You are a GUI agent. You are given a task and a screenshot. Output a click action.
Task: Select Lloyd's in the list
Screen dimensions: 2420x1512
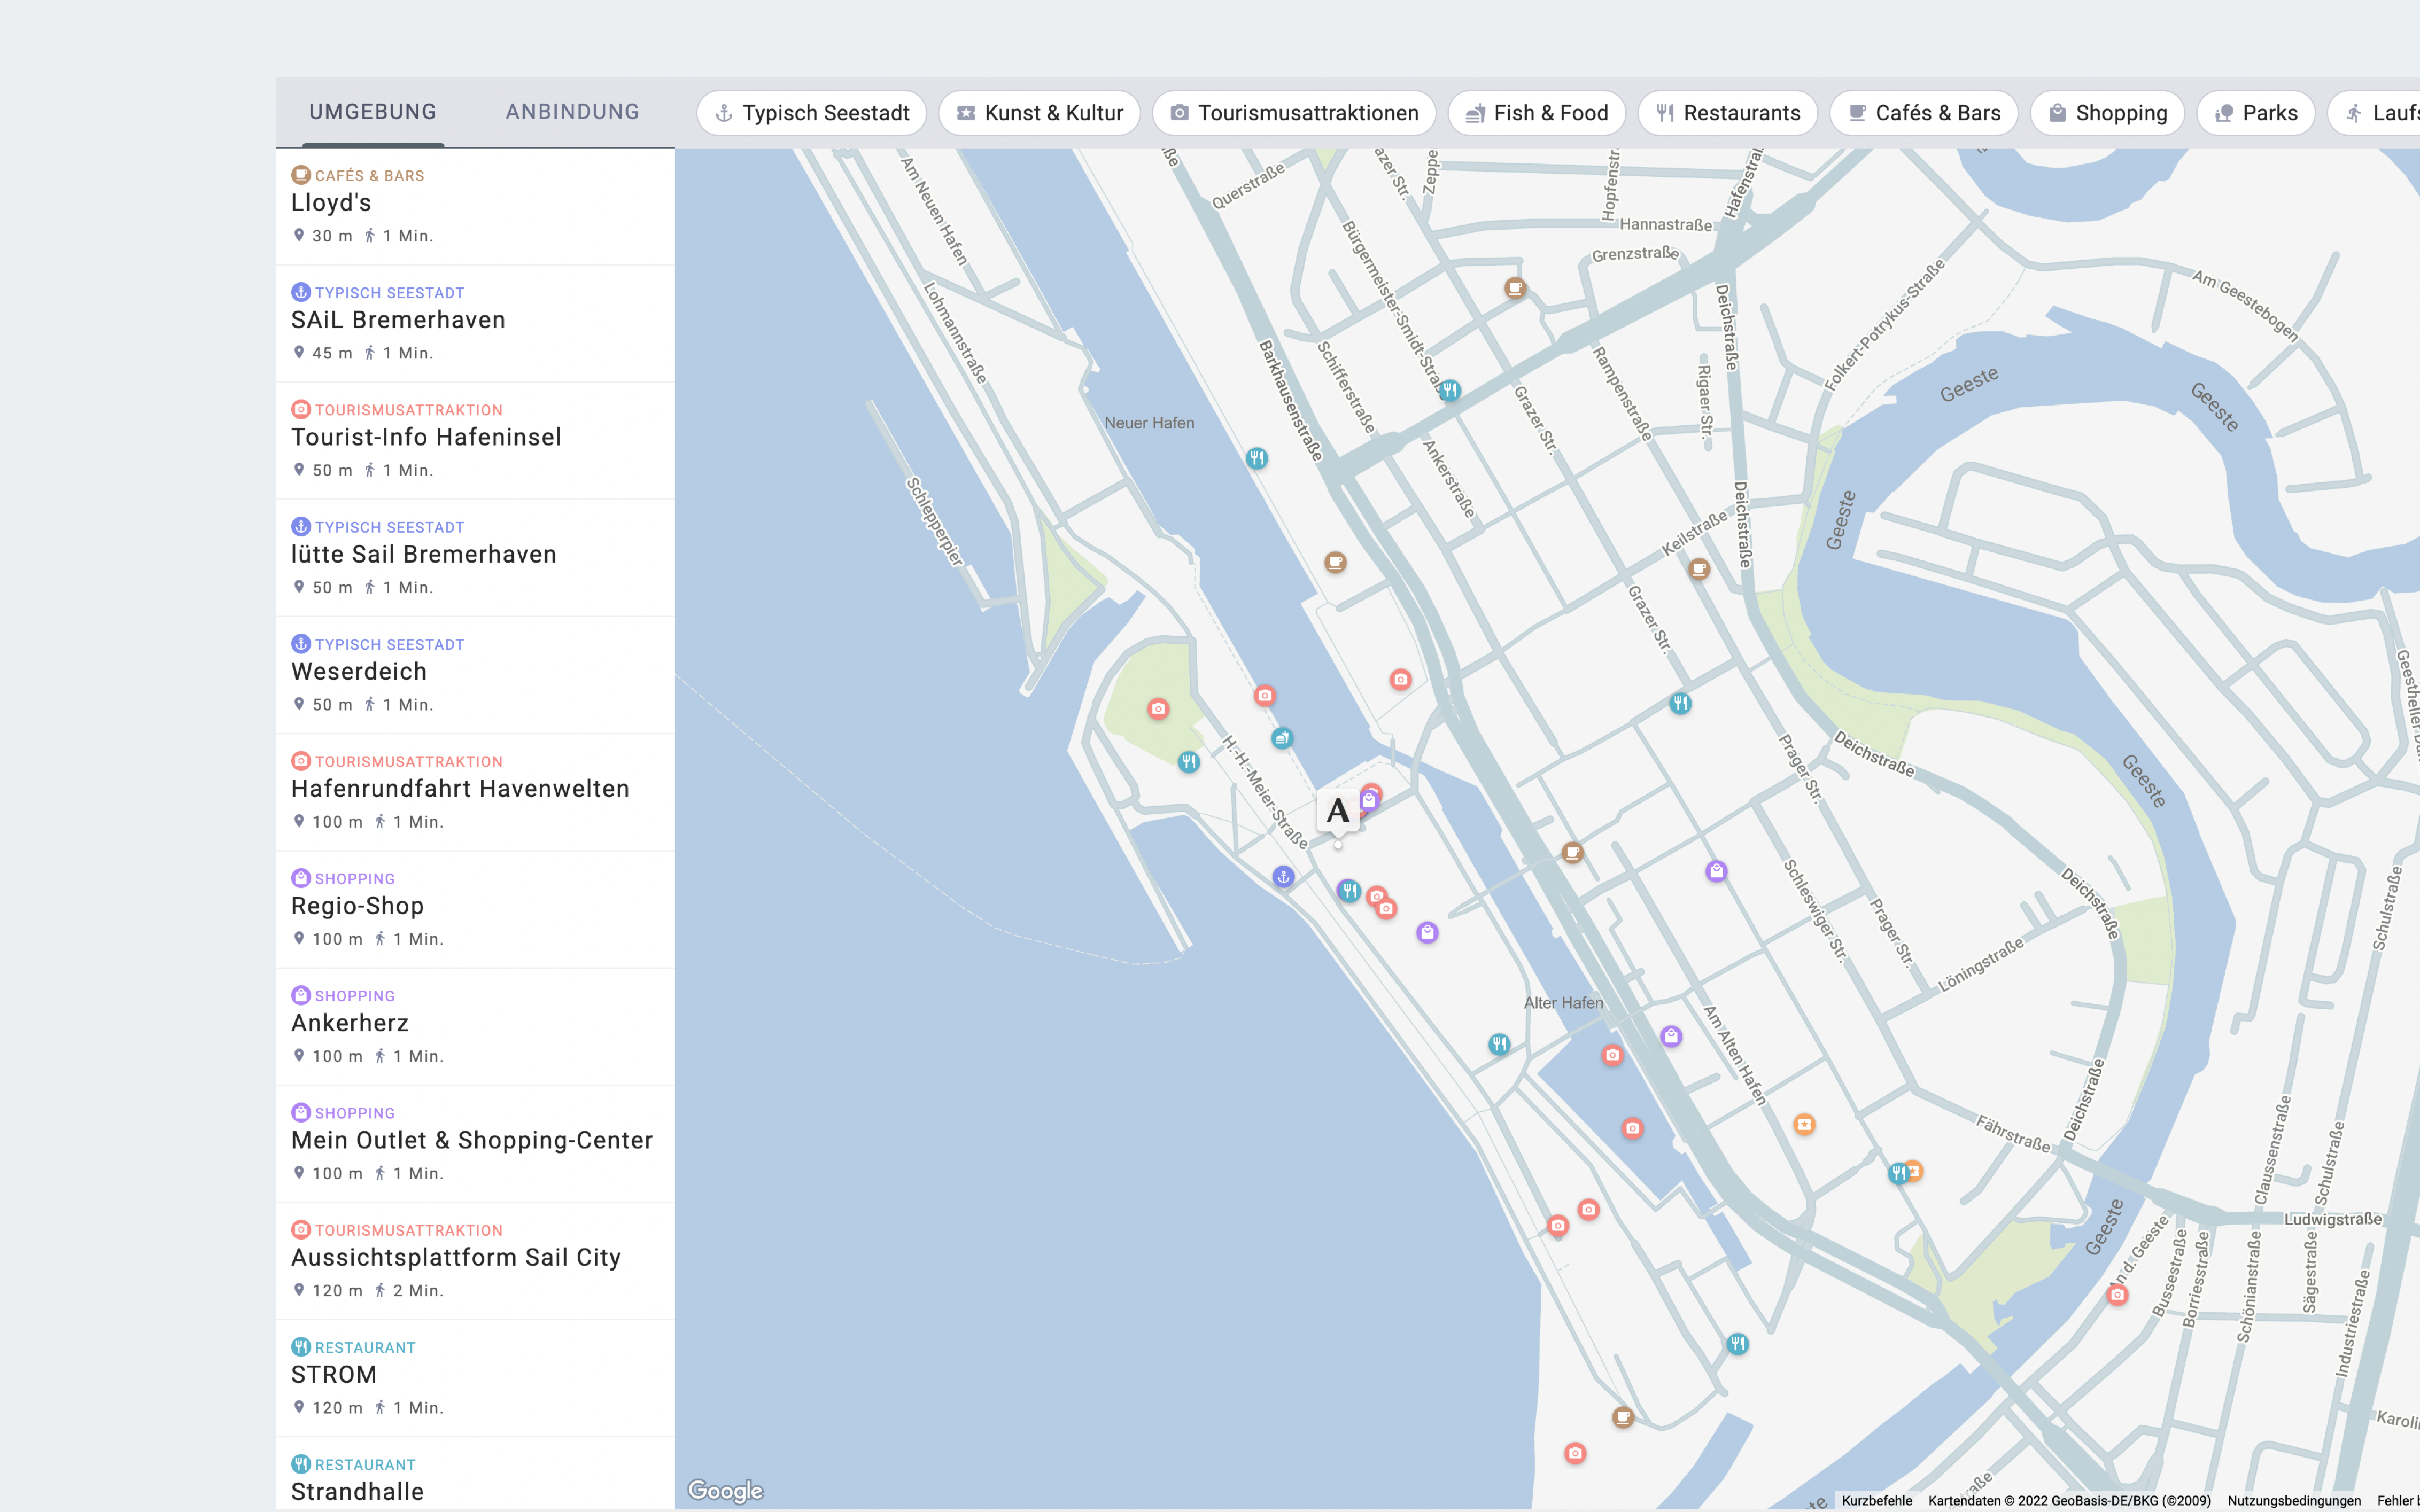pyautogui.click(x=475, y=207)
